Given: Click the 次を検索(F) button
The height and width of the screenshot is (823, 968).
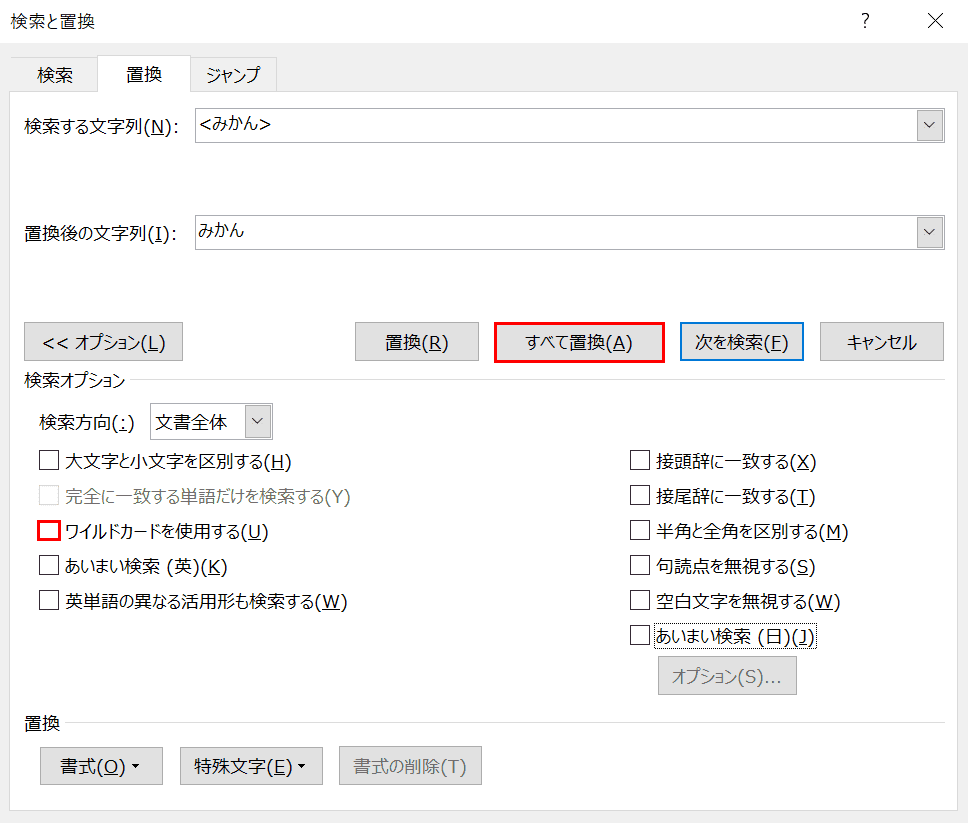Looking at the screenshot, I should 741,341.
